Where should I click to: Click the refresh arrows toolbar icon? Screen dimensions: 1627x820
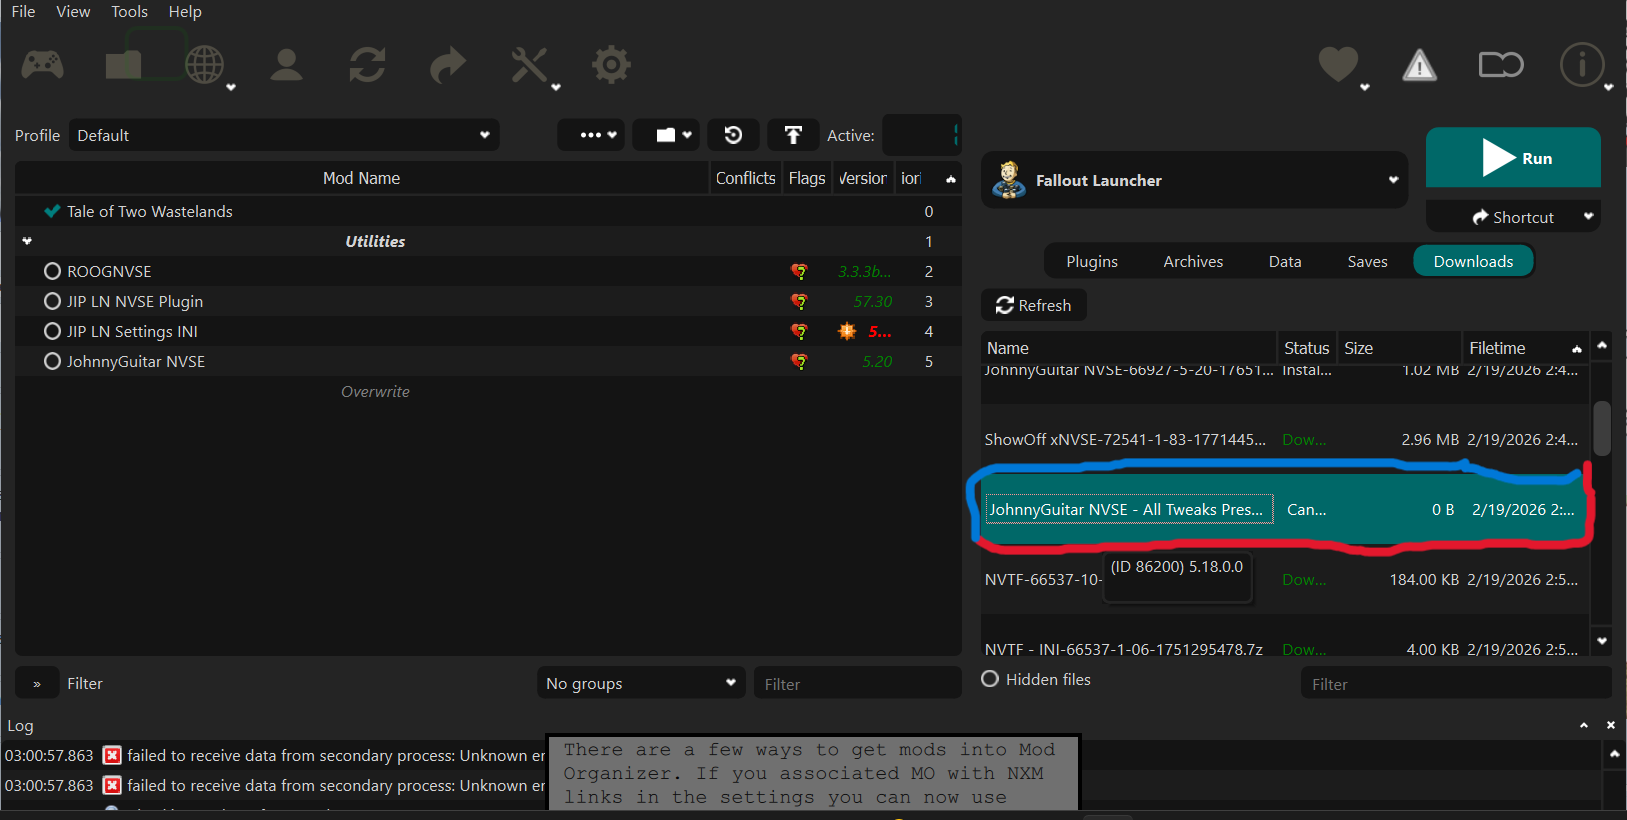pyautogui.click(x=367, y=65)
